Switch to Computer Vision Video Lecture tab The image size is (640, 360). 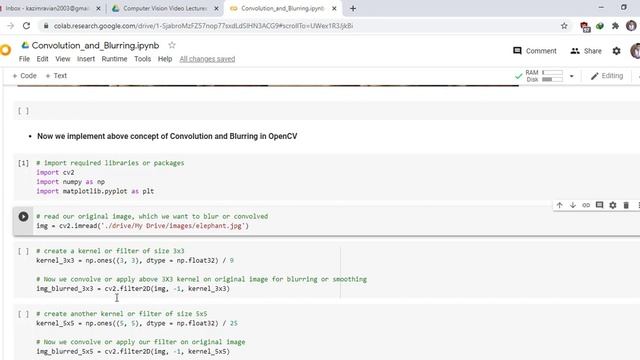point(165,8)
